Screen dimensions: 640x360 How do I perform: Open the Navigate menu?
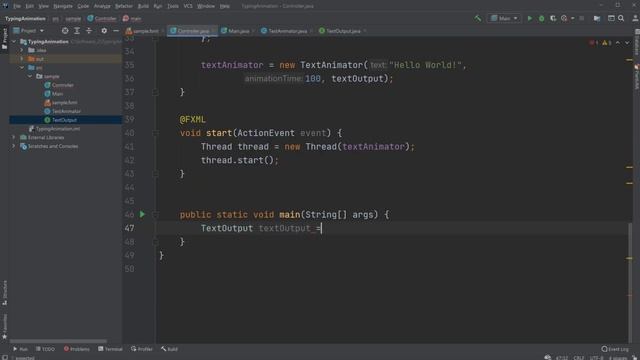tap(63, 6)
